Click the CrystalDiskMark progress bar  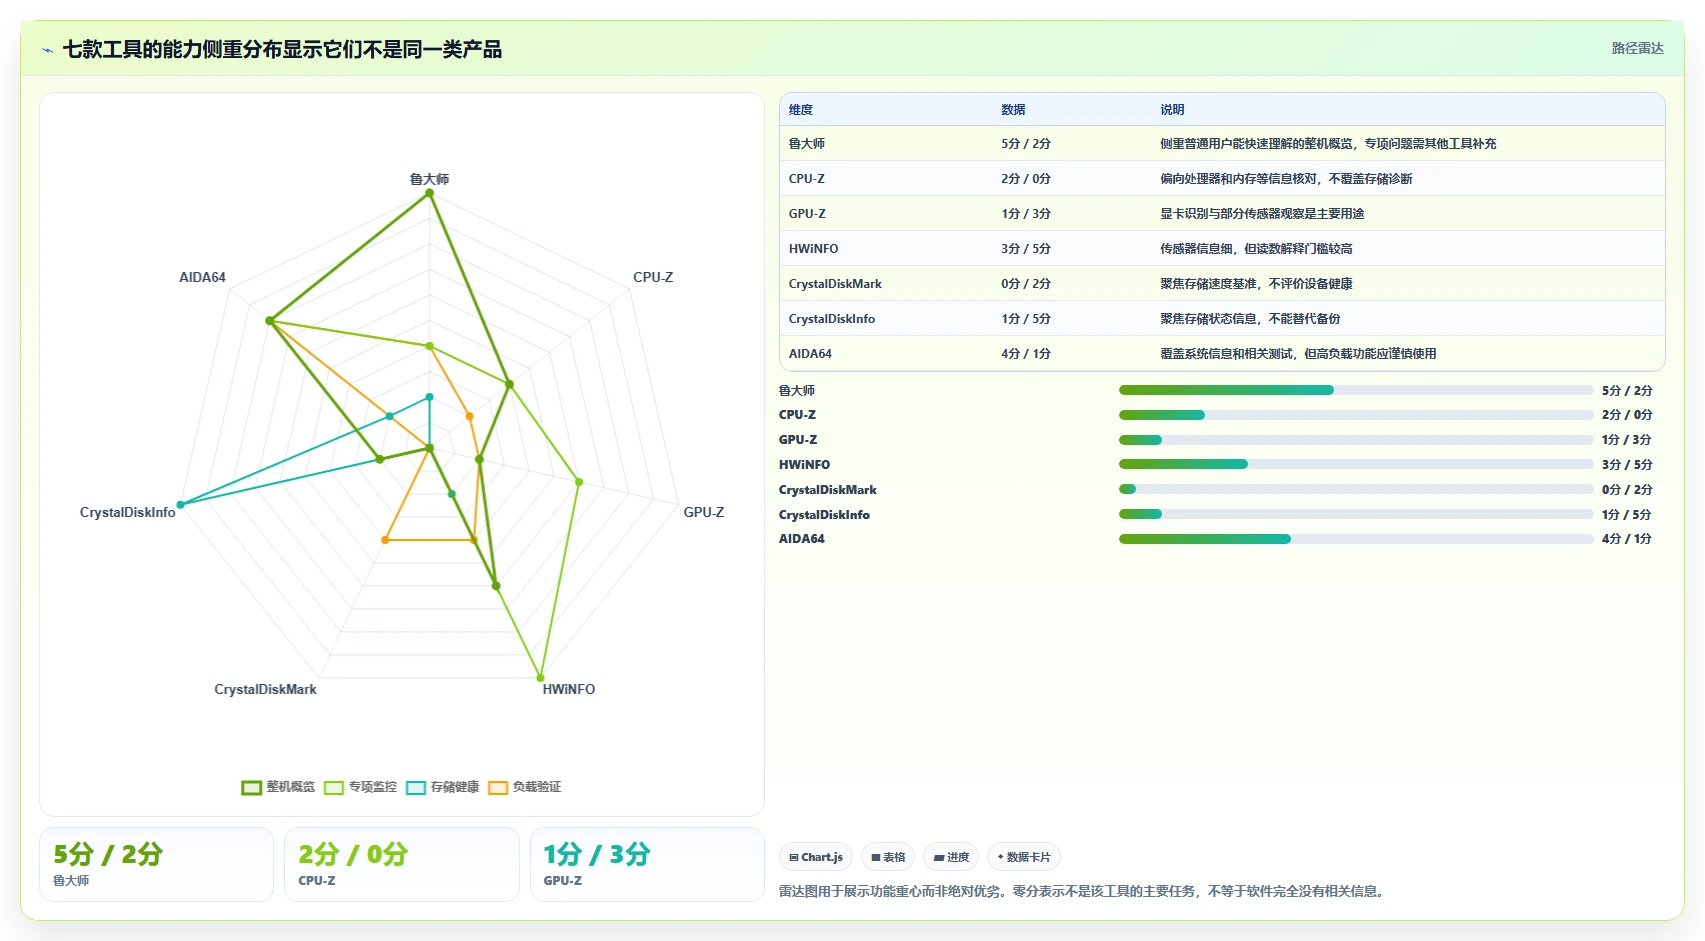[x=1356, y=489]
